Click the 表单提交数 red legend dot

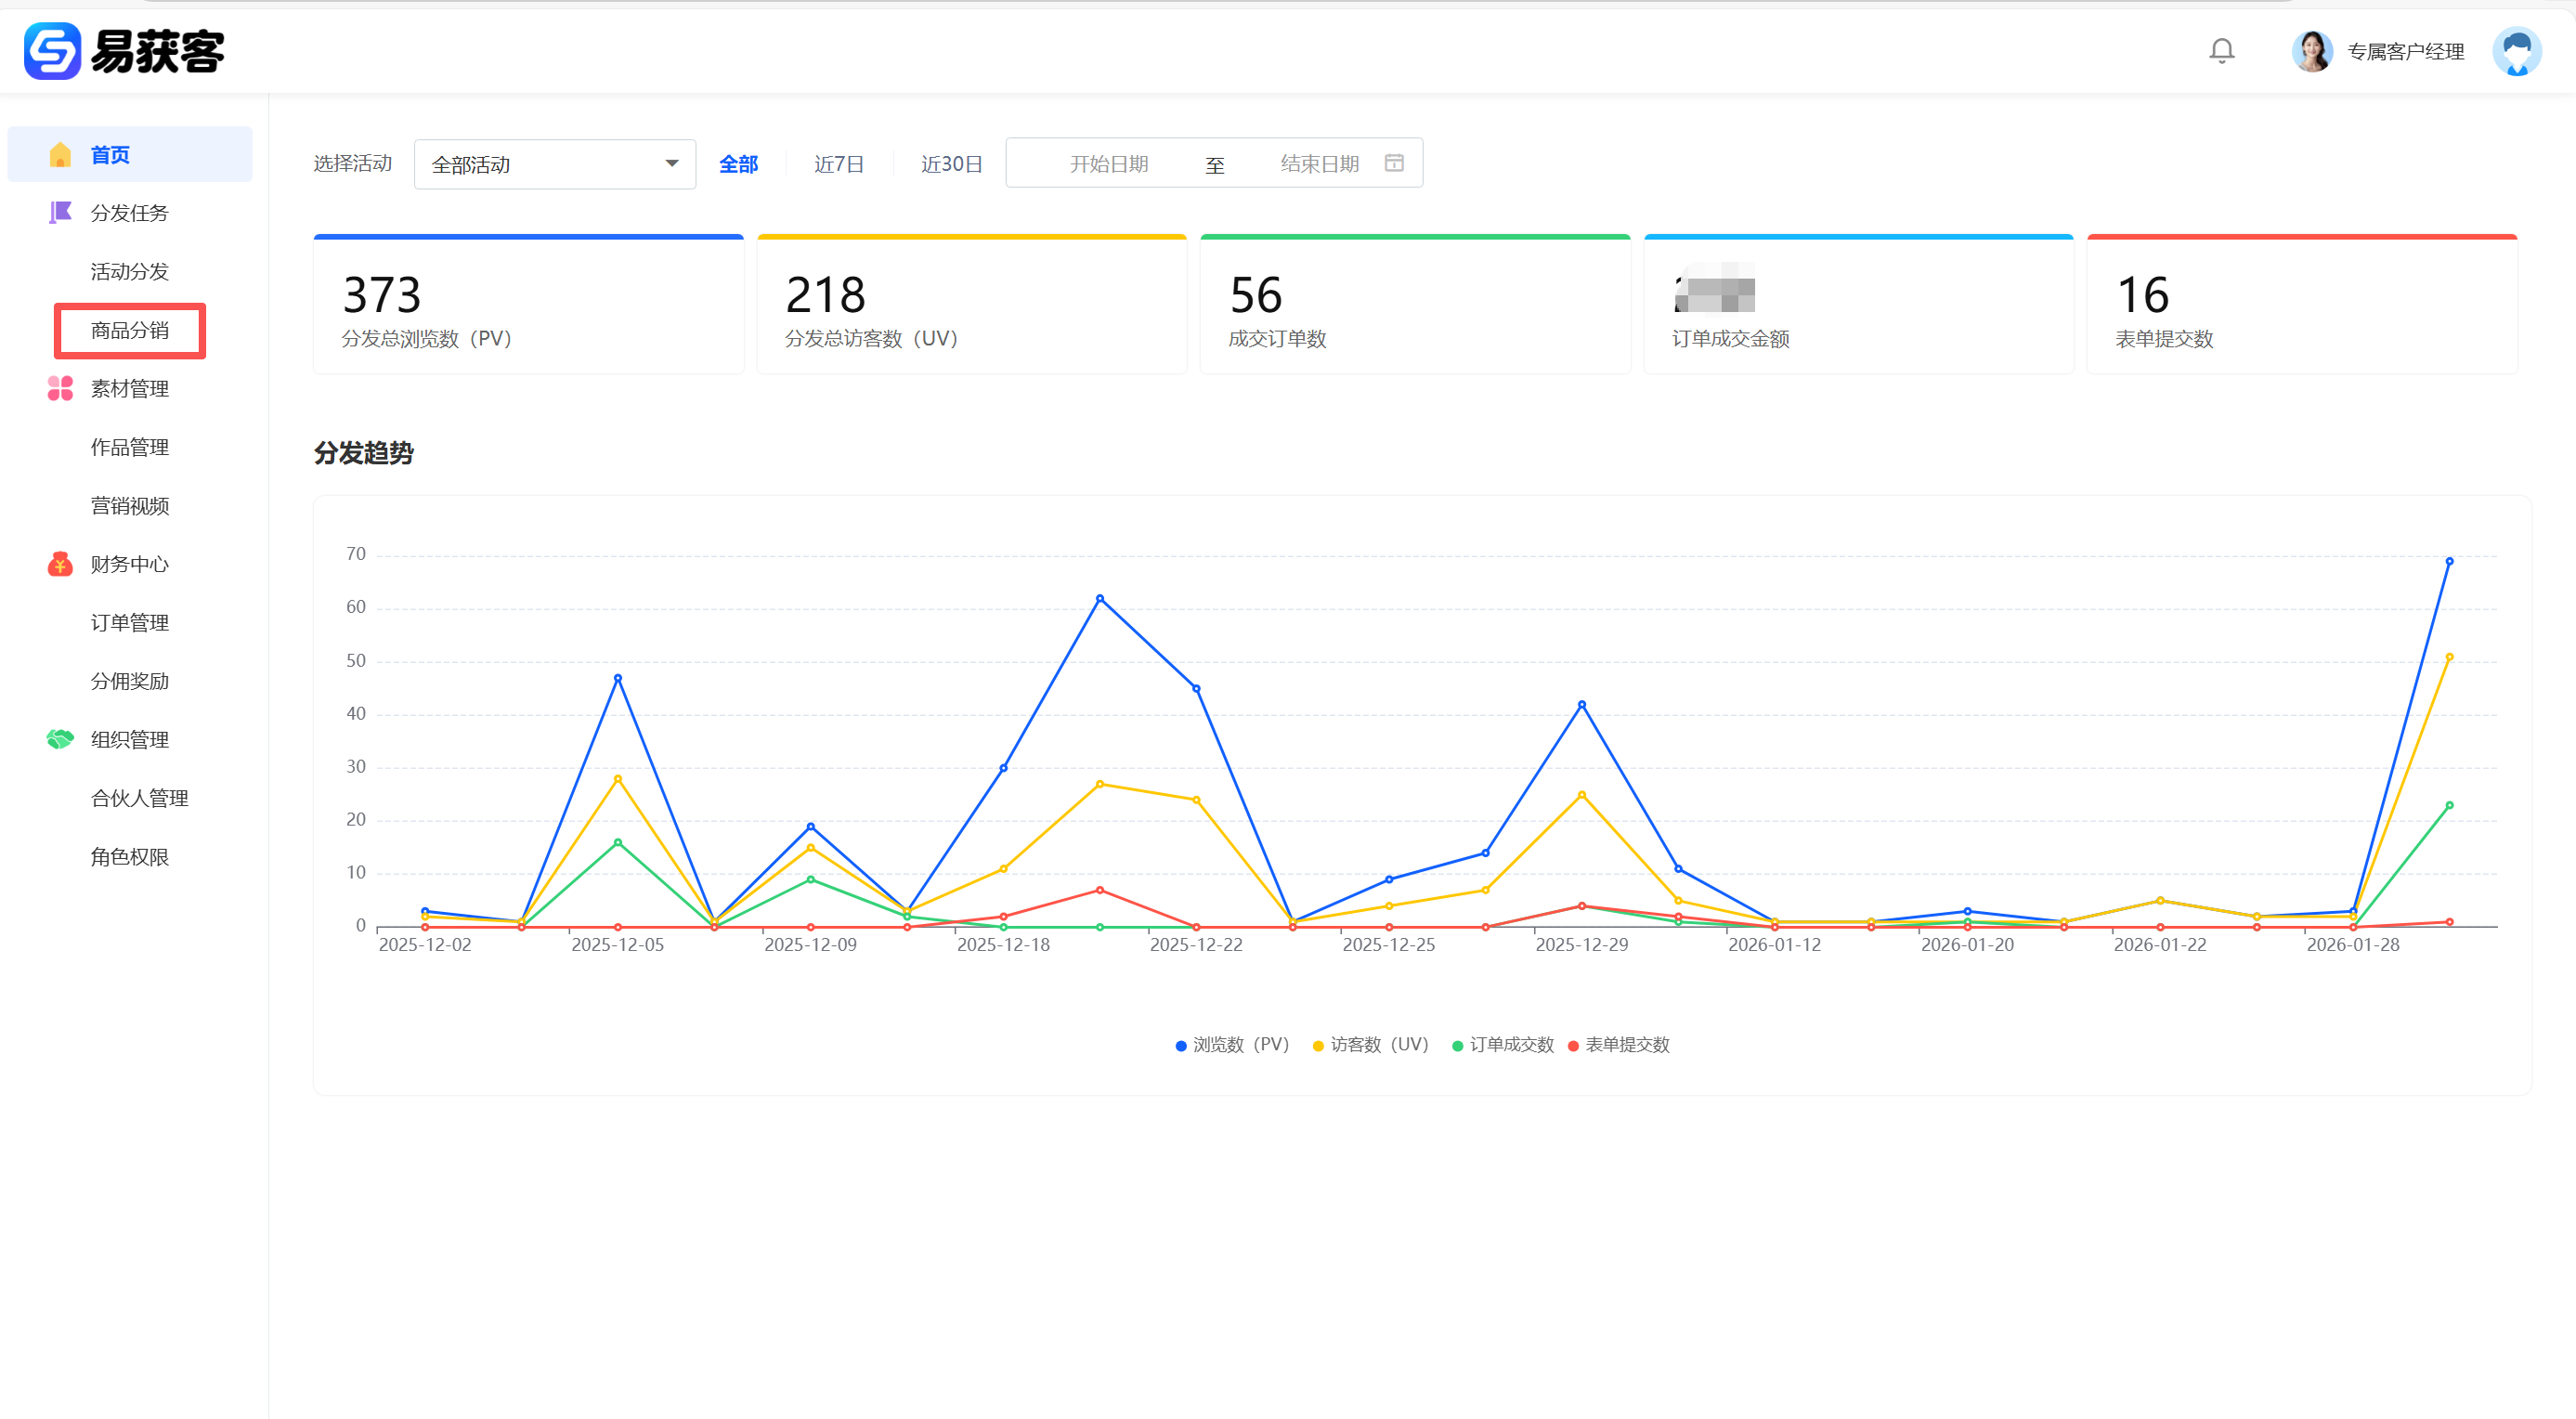(1573, 1046)
